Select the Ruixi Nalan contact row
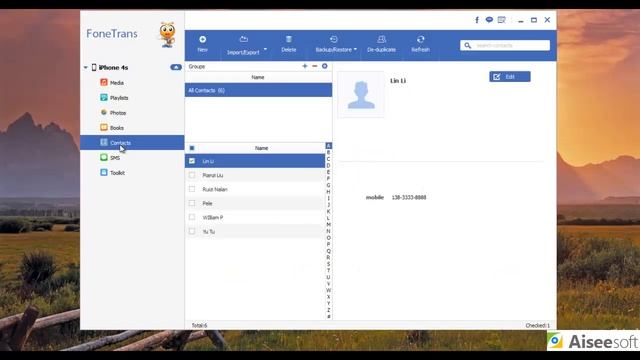The height and width of the screenshot is (360, 640). pyautogui.click(x=255, y=189)
